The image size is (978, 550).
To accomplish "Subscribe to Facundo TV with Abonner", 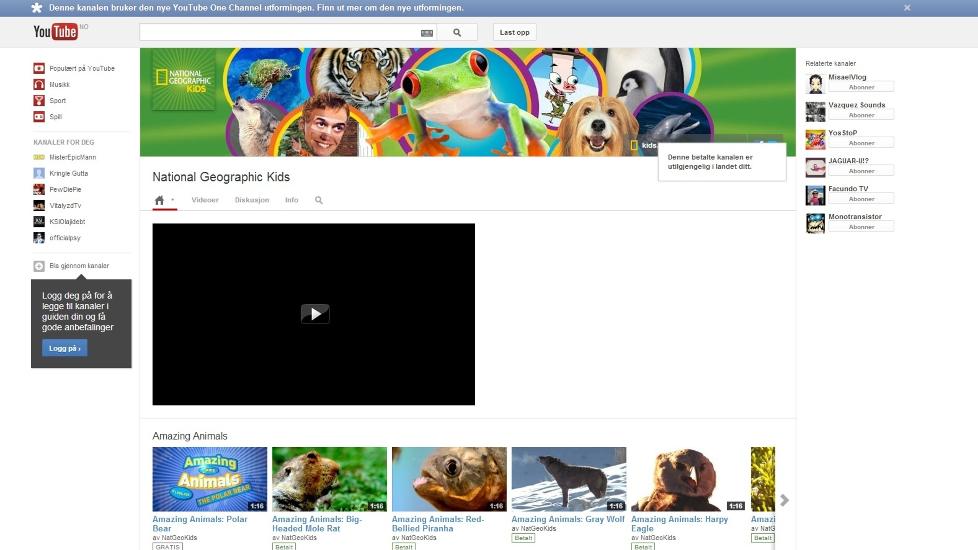I will pyautogui.click(x=861, y=199).
